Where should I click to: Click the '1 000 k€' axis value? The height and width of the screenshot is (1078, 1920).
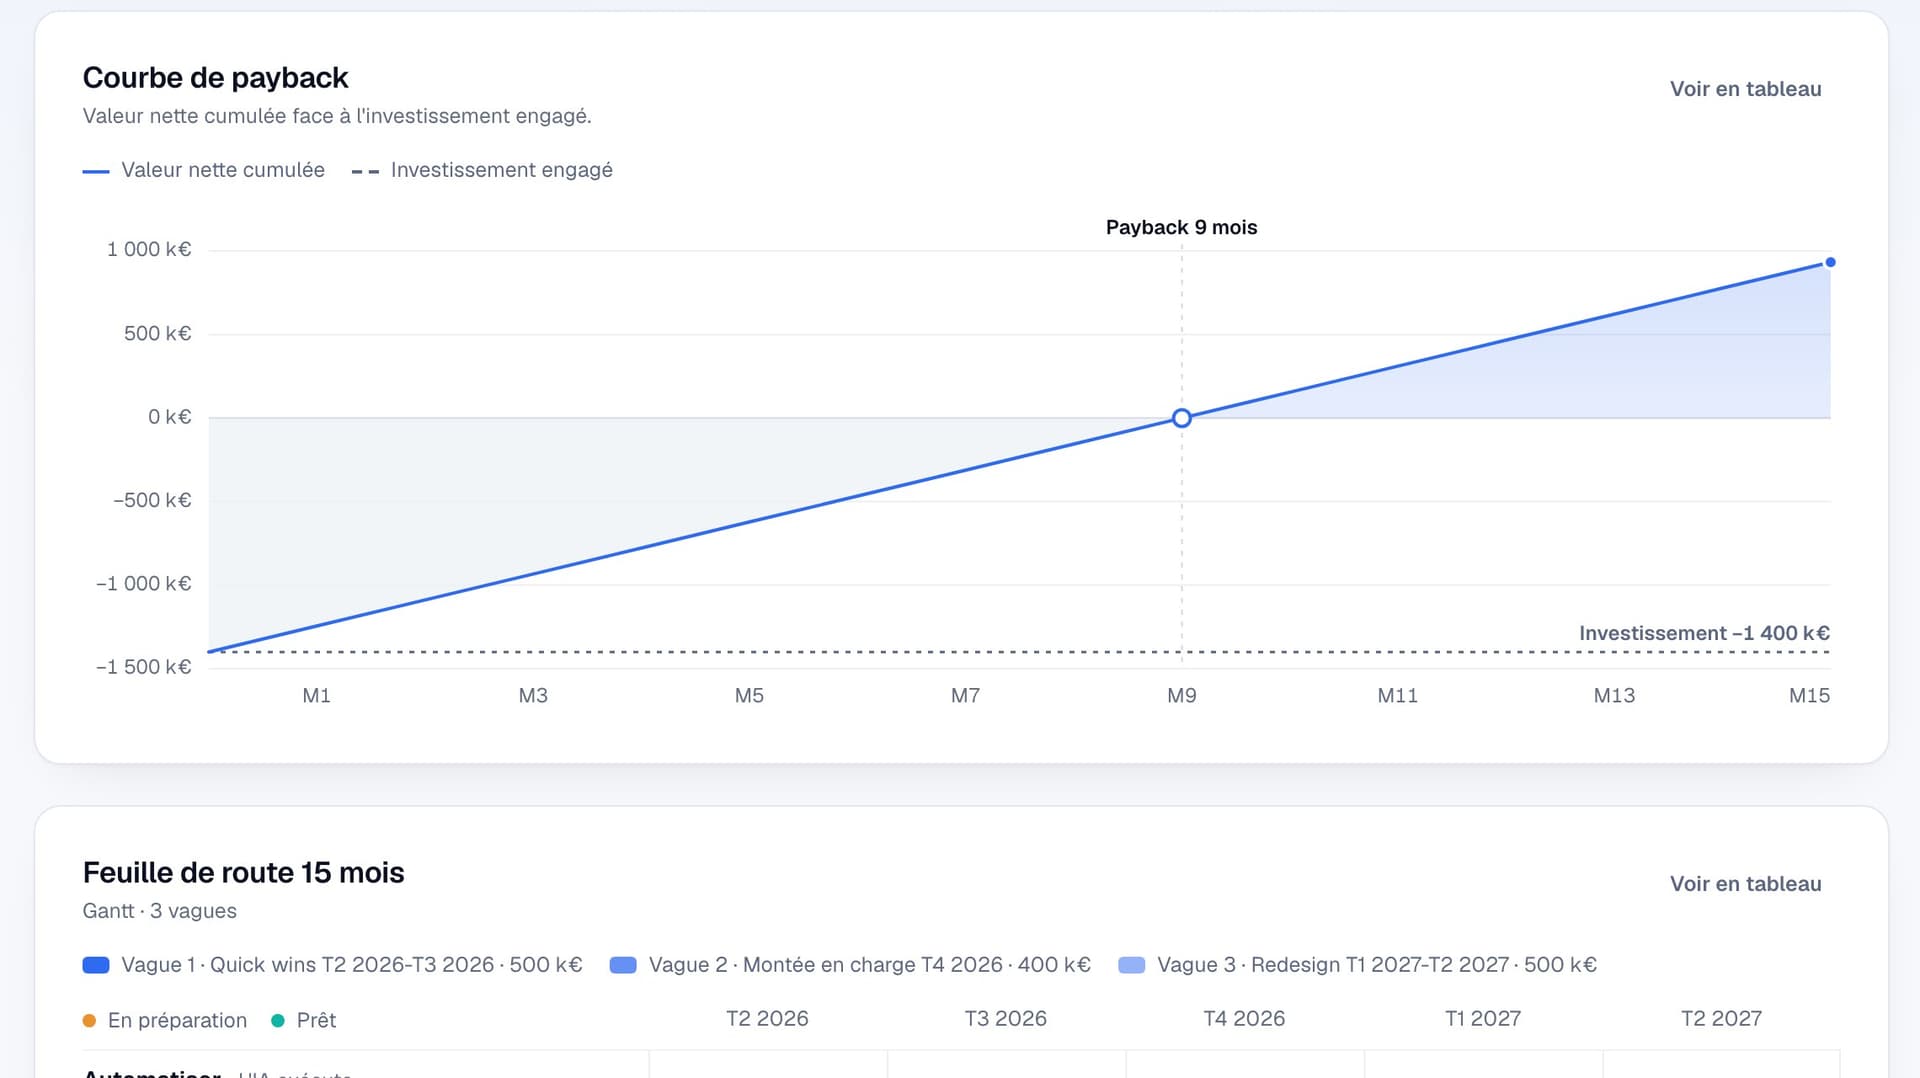[x=149, y=250]
